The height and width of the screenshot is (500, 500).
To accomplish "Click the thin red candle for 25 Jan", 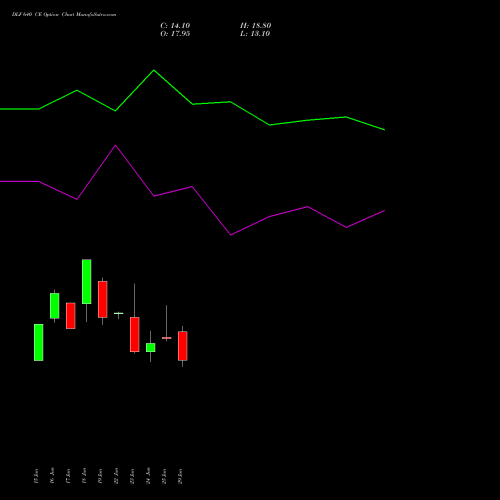I will [167, 338].
